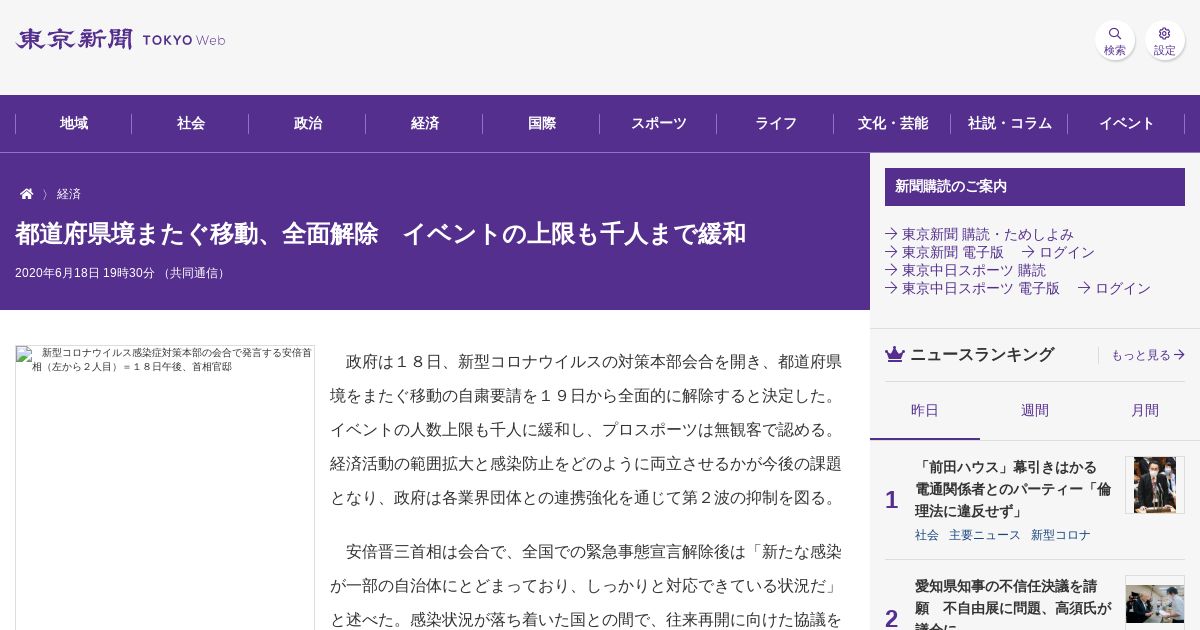Select the 週間 ranking tab
This screenshot has width=1200, height=630.
click(1035, 411)
